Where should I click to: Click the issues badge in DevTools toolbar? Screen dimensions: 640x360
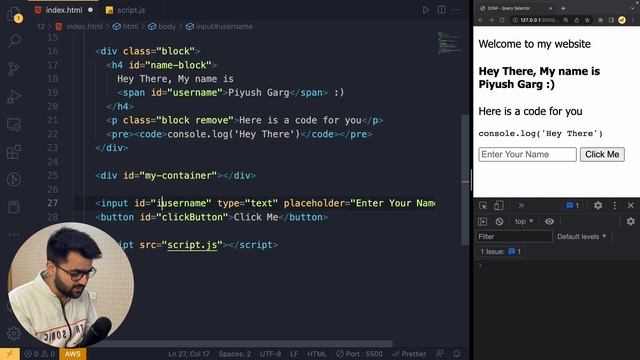[x=573, y=206]
